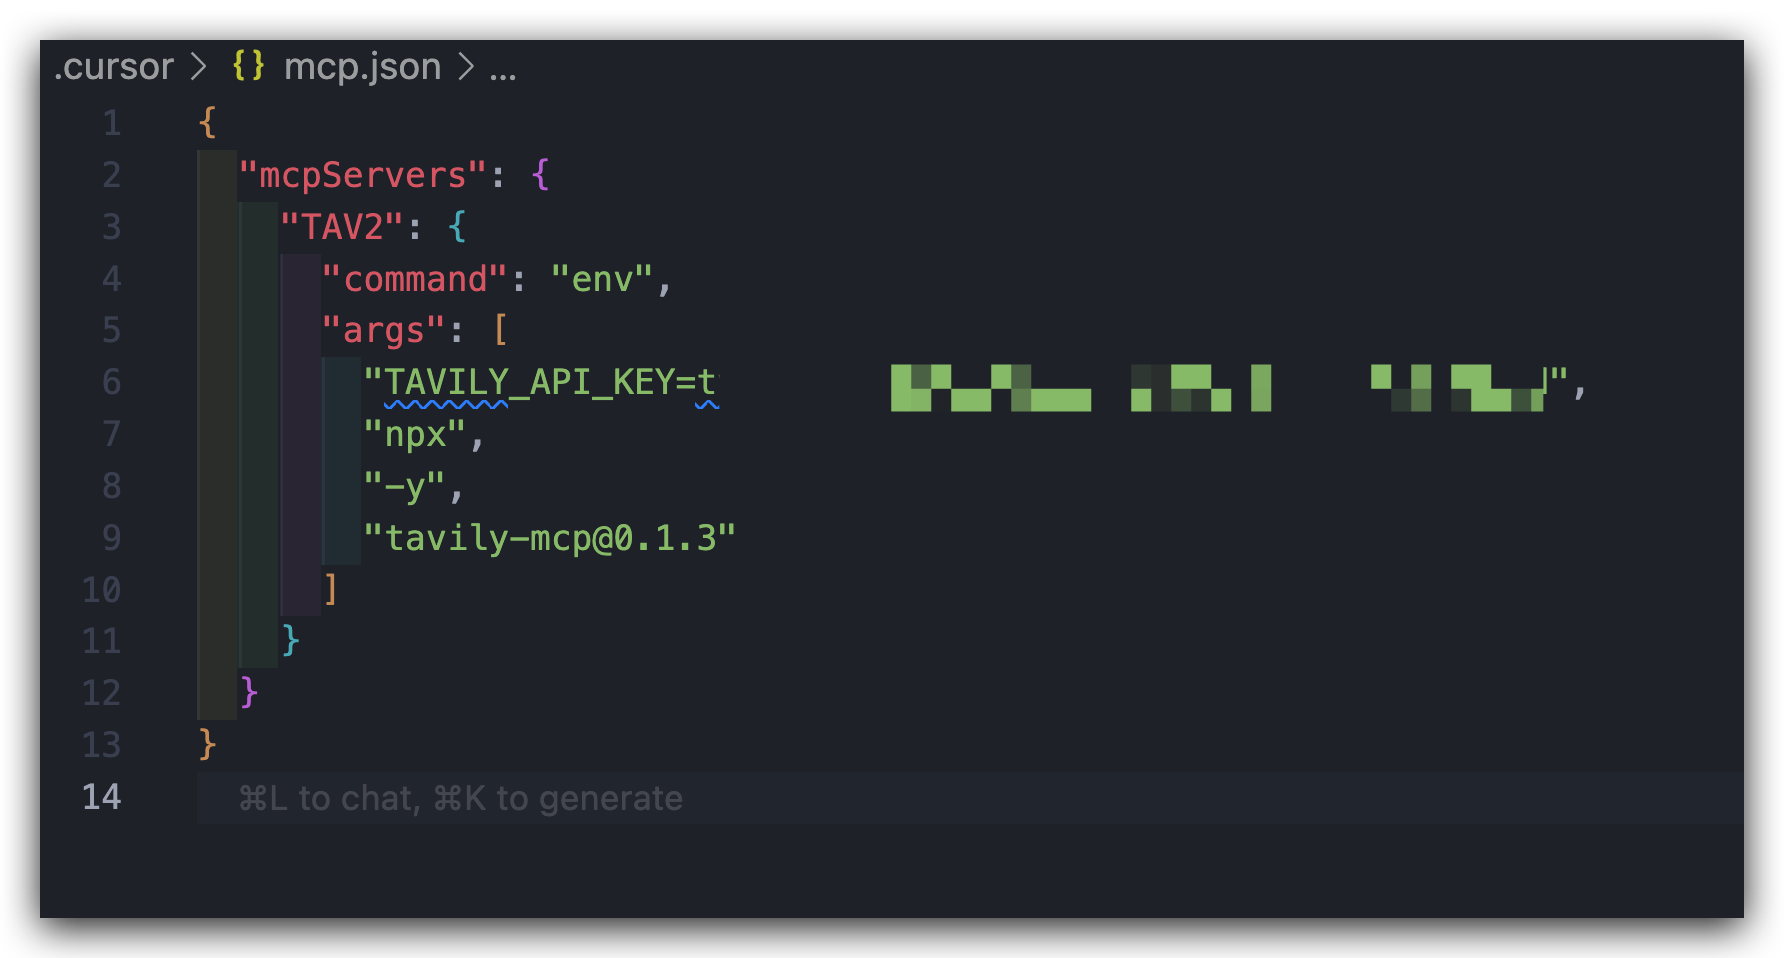The width and height of the screenshot is (1784, 958).
Task: Select the mcp.json breadcrumb item
Action: click(362, 66)
